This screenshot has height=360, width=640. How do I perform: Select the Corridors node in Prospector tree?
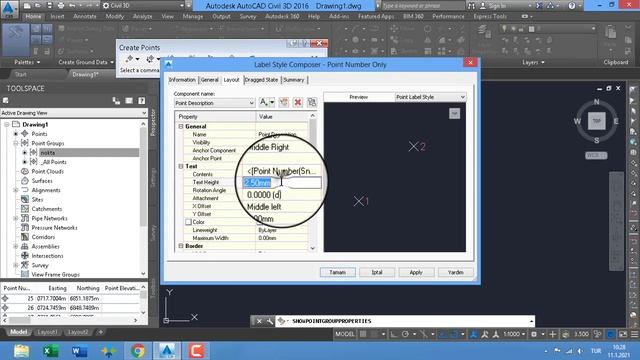point(43,237)
